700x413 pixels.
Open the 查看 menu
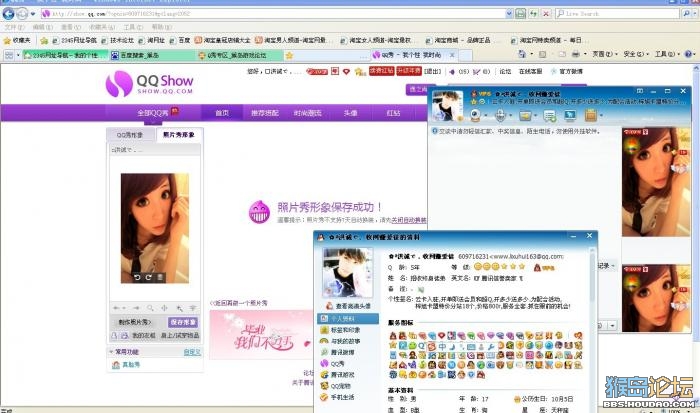pyautogui.click(x=71, y=27)
